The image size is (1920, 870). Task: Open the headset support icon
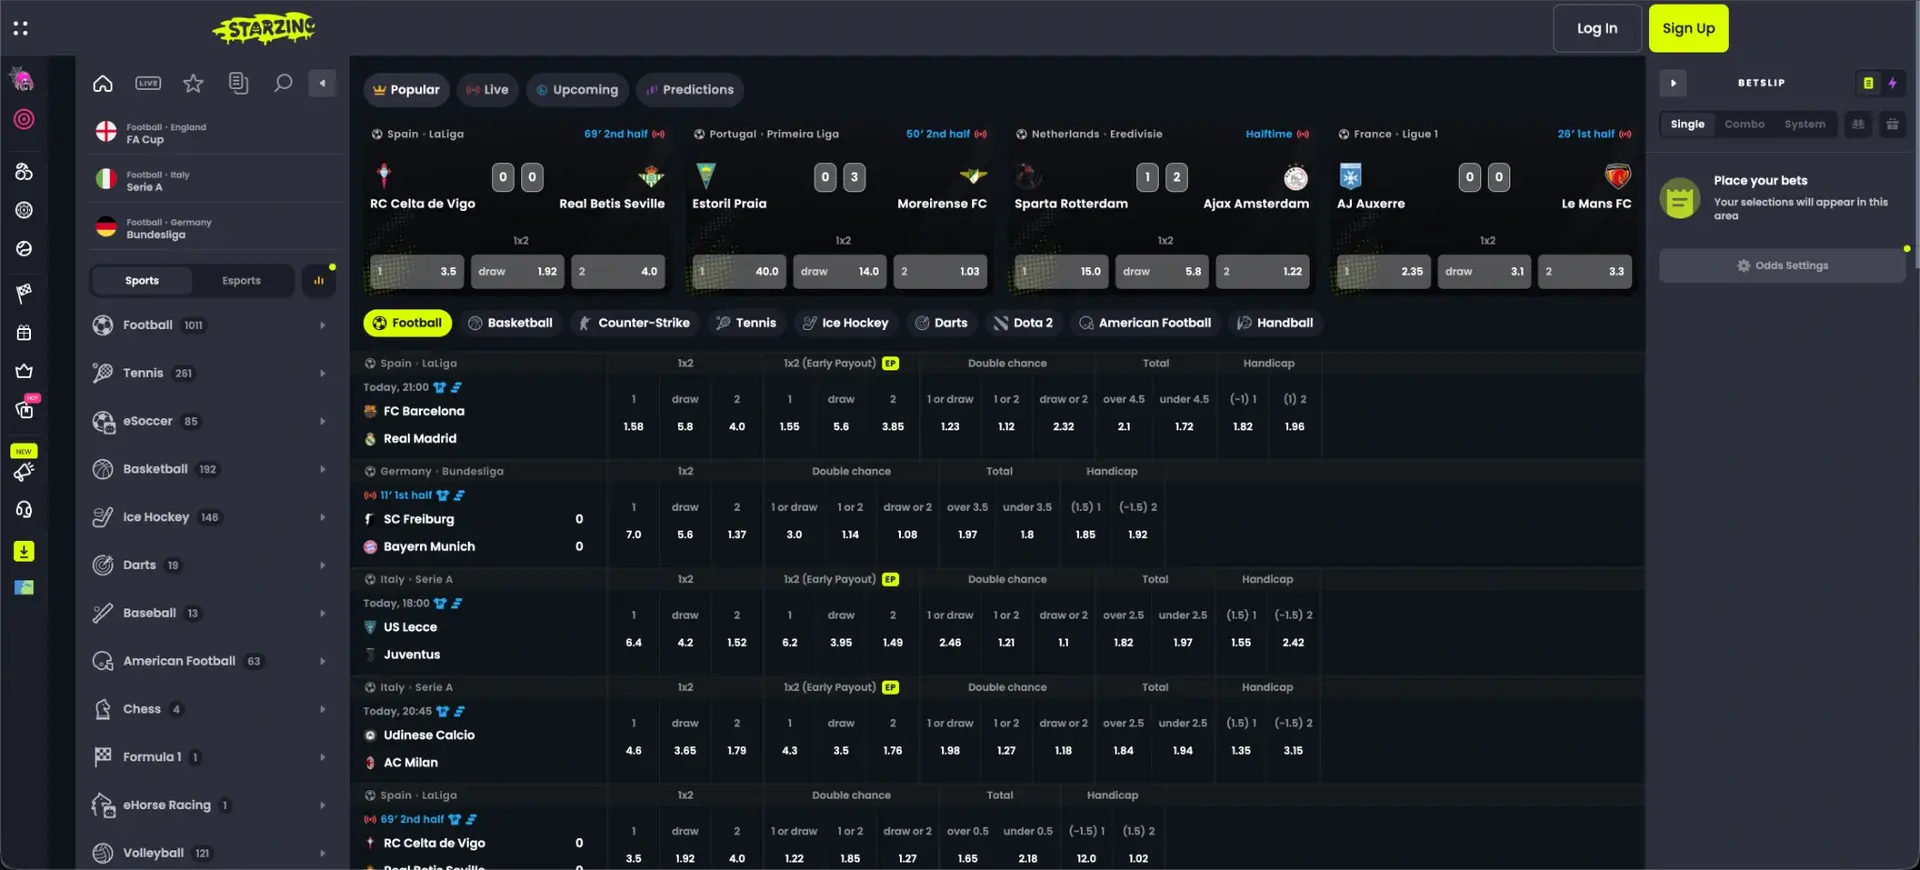click(24, 510)
